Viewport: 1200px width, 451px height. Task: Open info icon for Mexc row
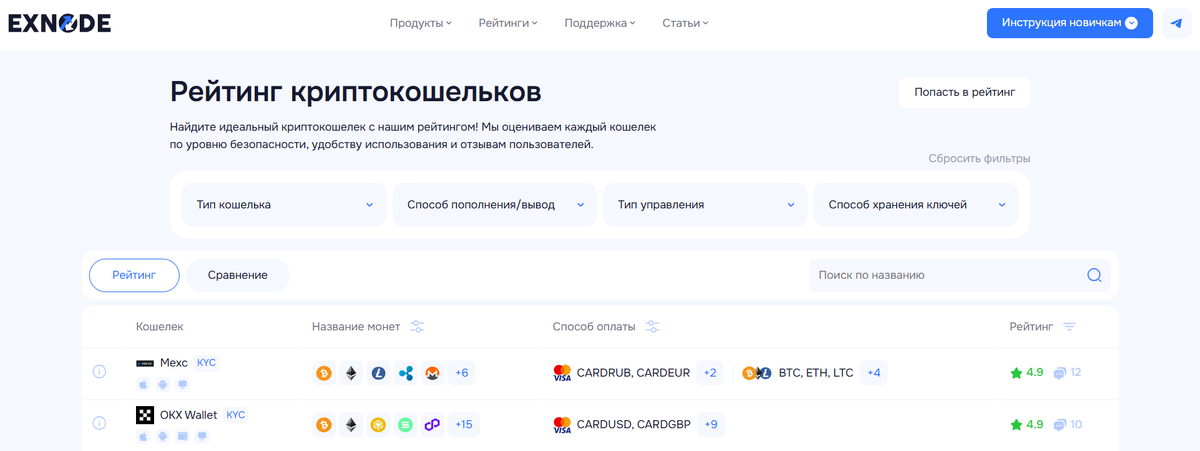99,372
